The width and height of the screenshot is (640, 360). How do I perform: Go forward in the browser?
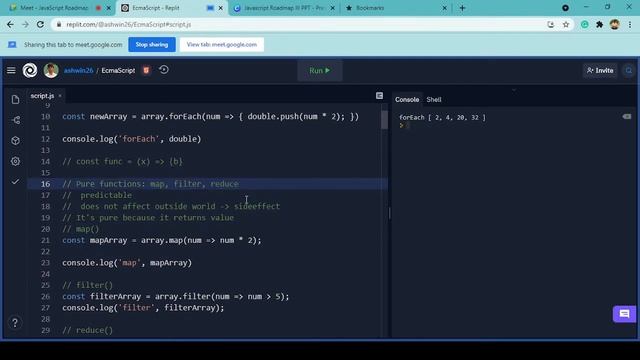[25, 24]
